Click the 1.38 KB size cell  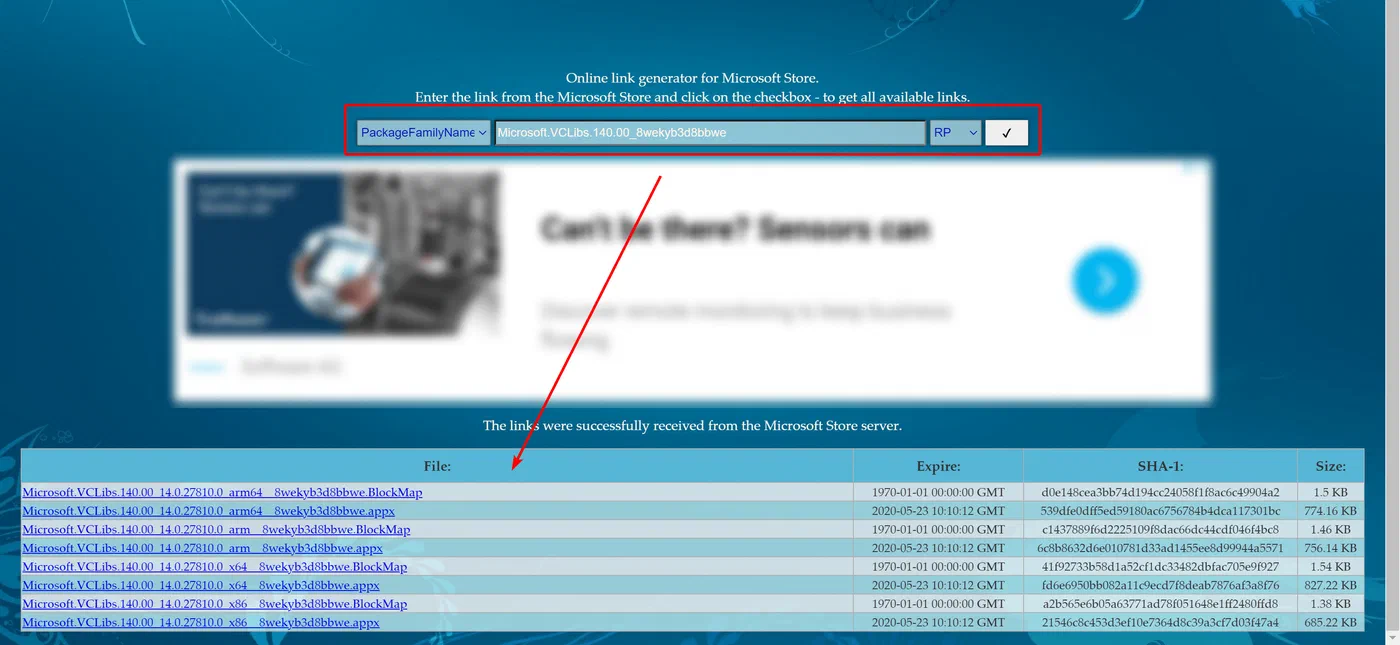pos(1330,604)
